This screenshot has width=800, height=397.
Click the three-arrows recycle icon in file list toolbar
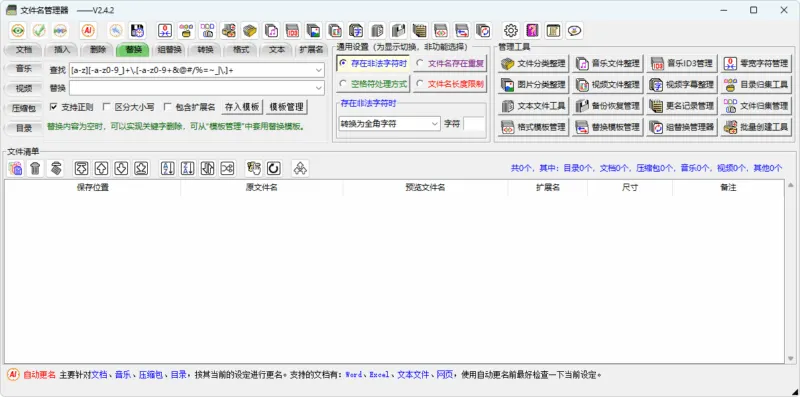pos(301,168)
